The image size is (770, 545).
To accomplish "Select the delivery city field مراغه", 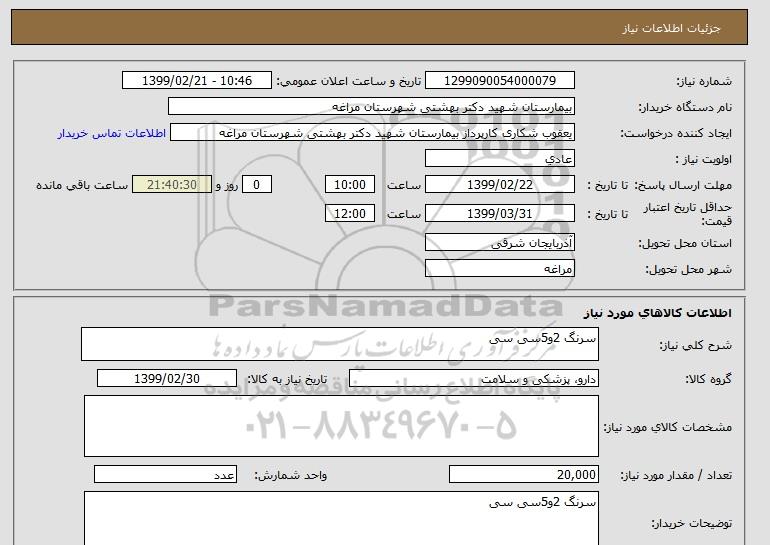I will point(499,269).
